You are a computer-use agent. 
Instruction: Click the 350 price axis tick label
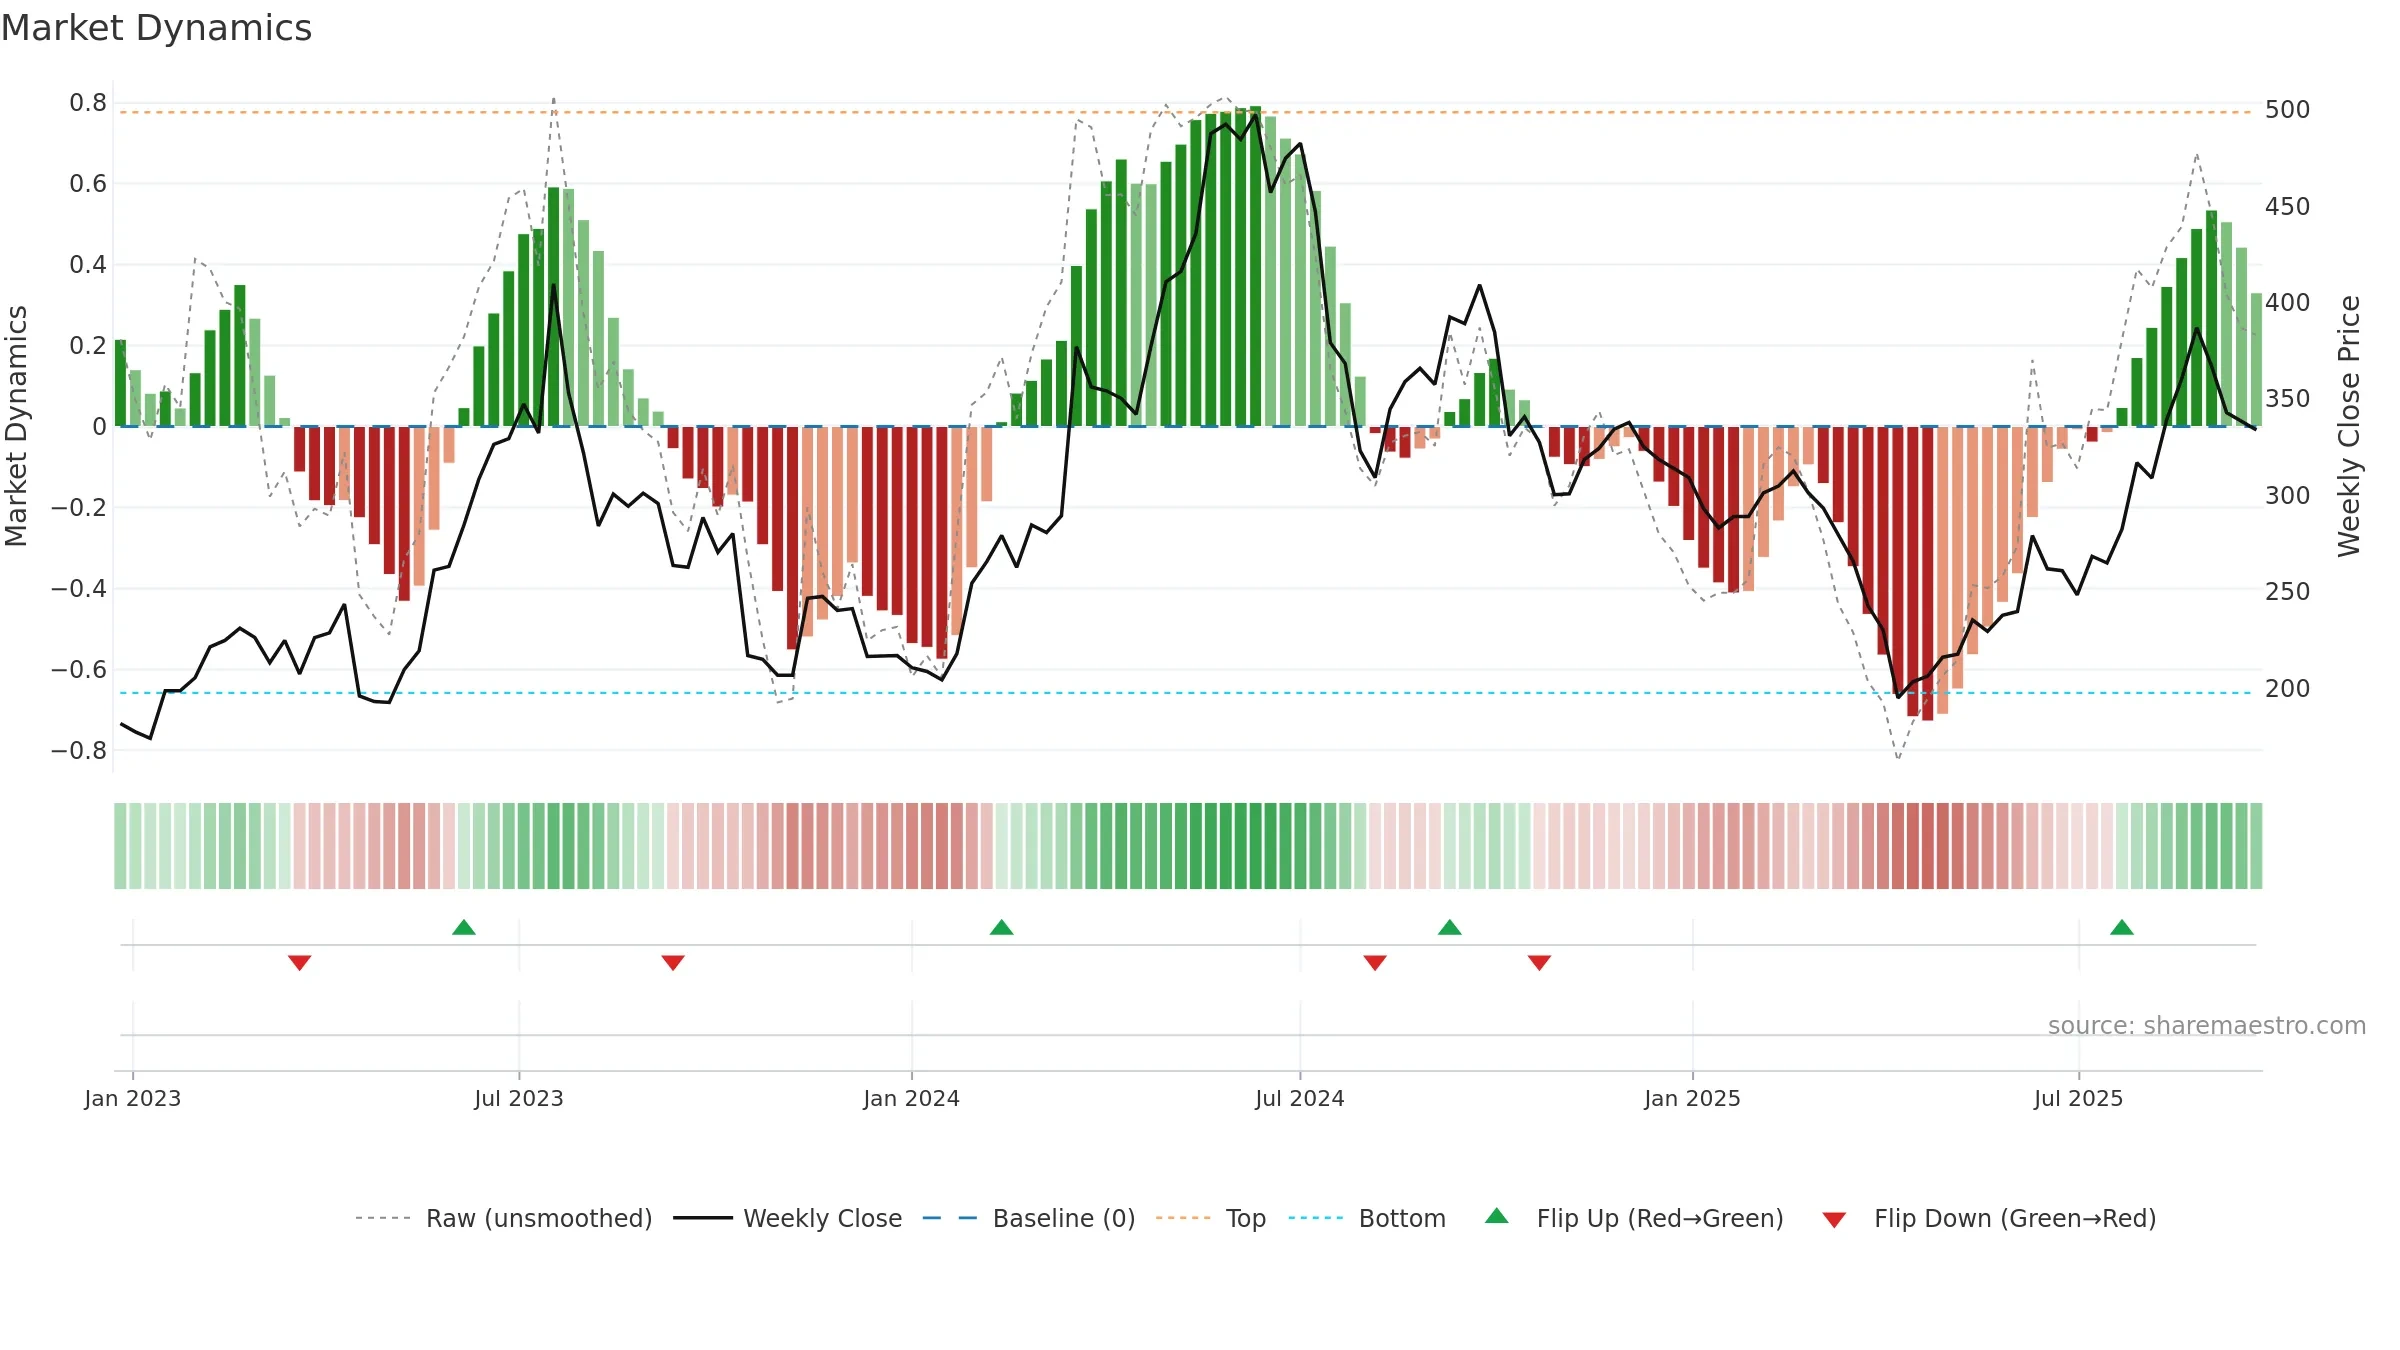tap(2288, 398)
